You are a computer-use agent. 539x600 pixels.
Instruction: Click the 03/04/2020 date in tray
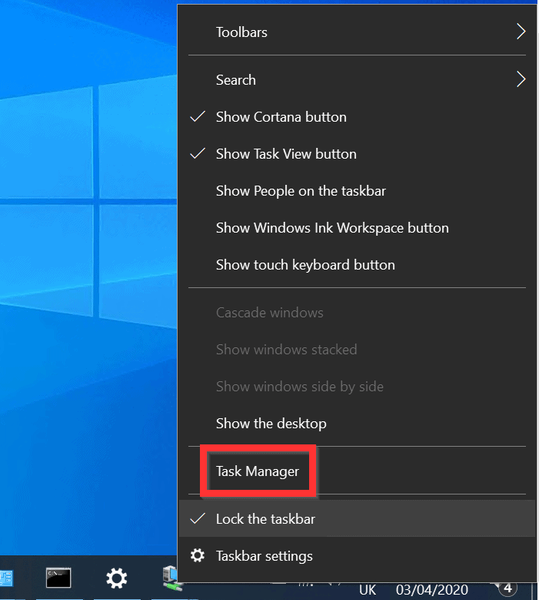432,590
